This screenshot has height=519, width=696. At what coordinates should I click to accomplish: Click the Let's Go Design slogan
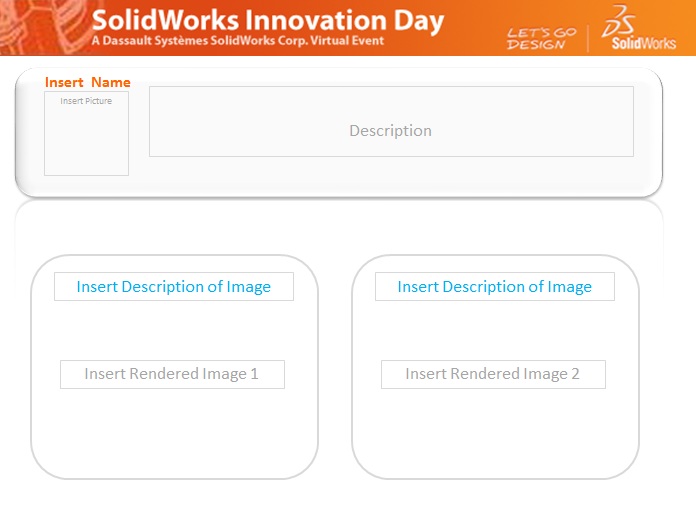tap(541, 38)
